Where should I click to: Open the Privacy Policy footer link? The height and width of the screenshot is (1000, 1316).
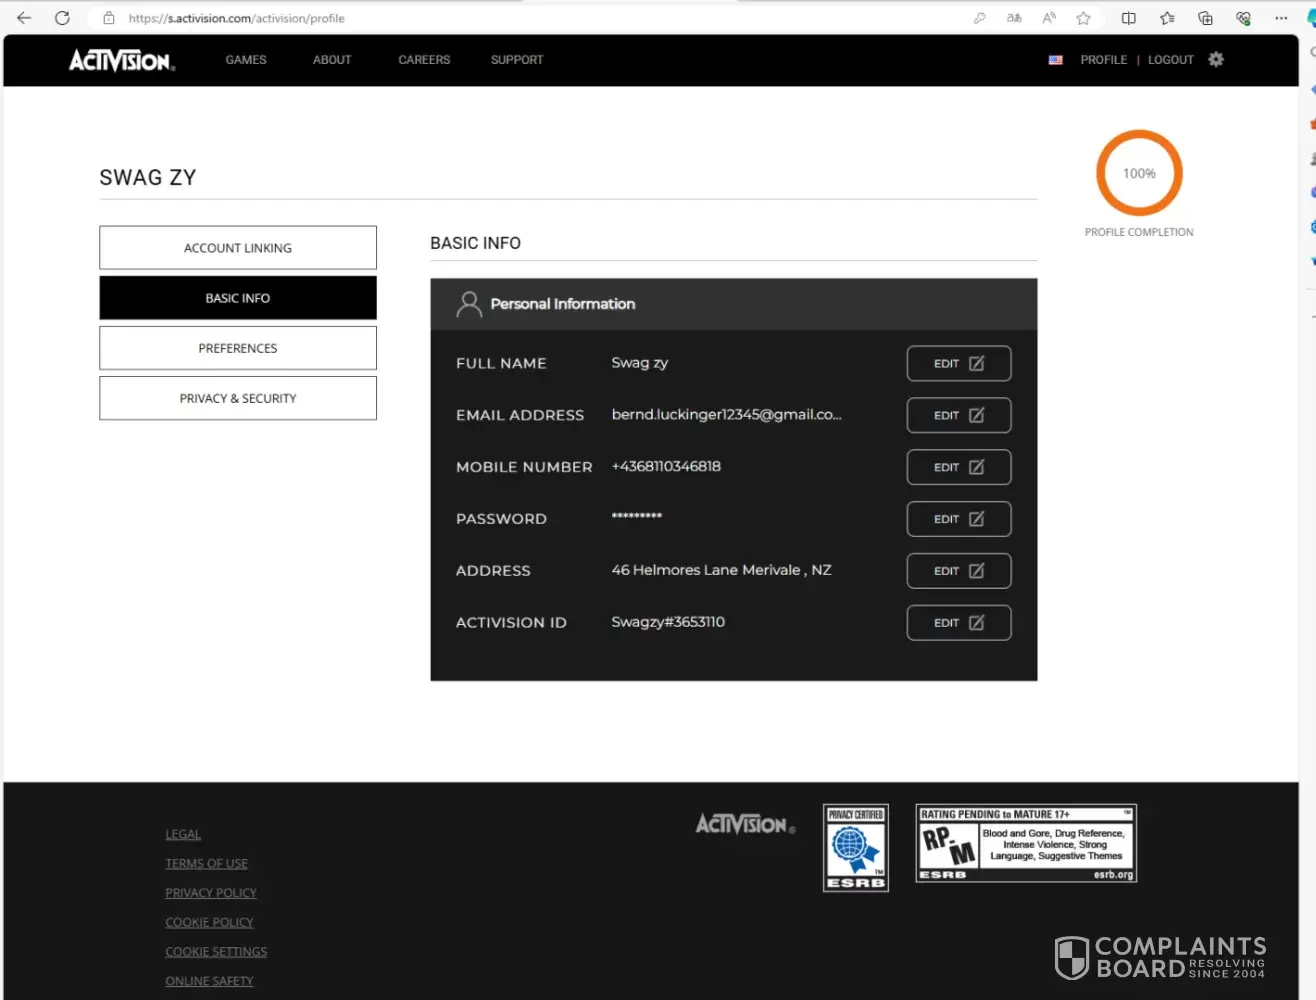pyautogui.click(x=211, y=893)
